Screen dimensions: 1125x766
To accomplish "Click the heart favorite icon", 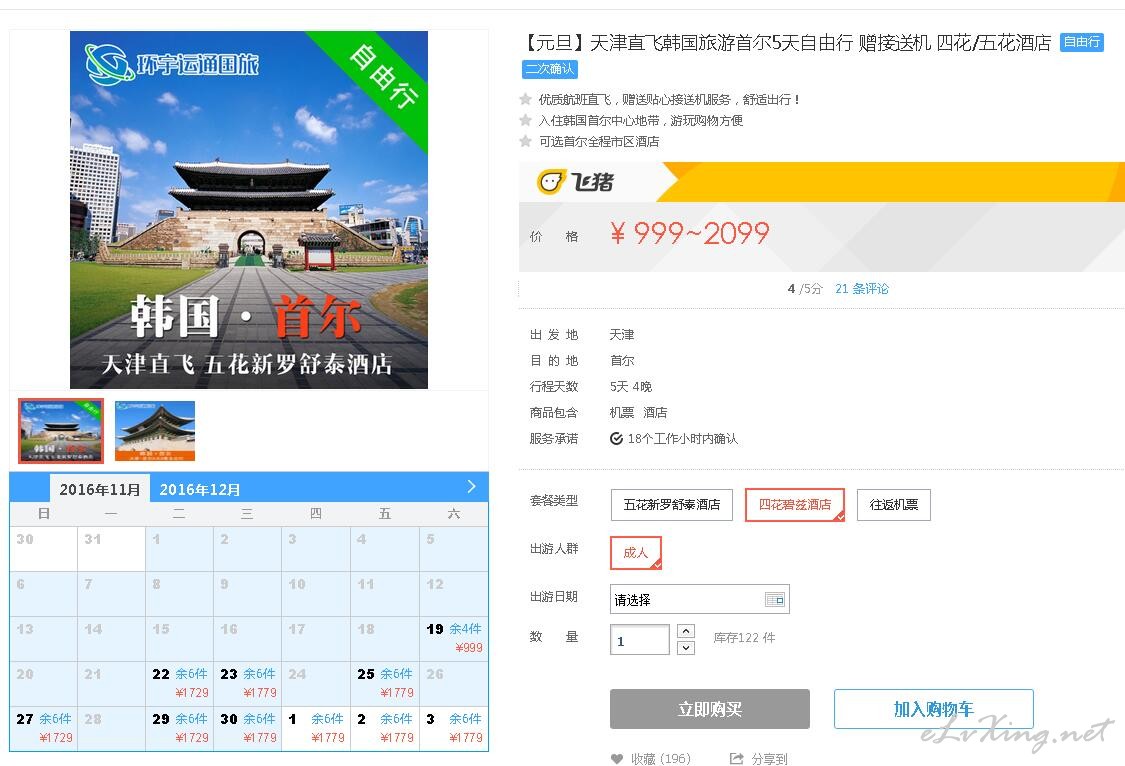I will pos(616,758).
